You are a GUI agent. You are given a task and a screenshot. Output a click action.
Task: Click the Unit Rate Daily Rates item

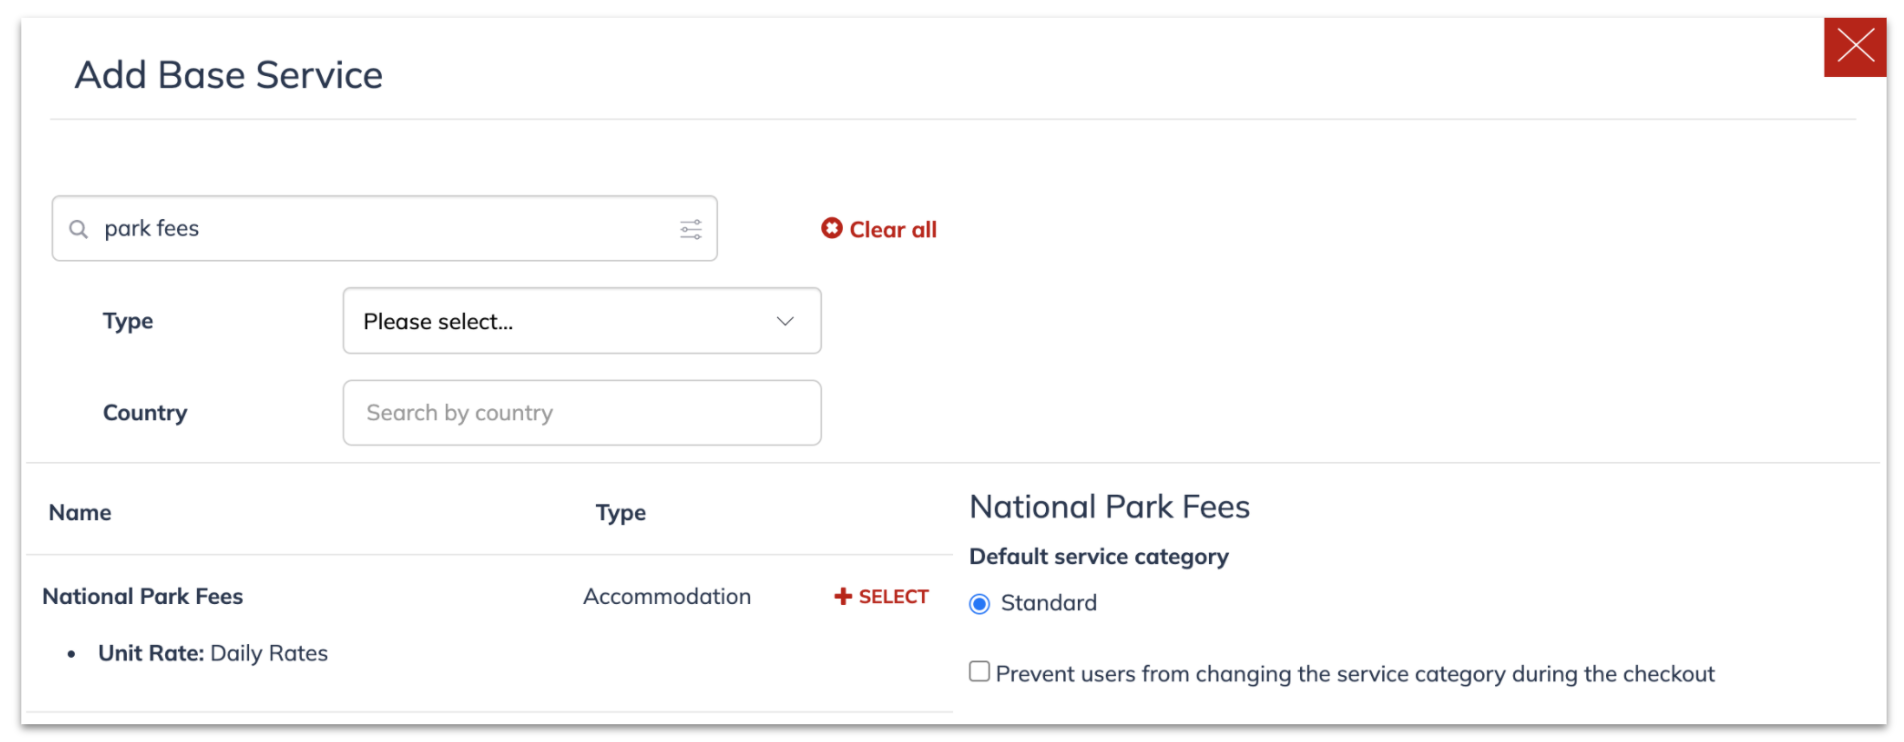click(213, 653)
